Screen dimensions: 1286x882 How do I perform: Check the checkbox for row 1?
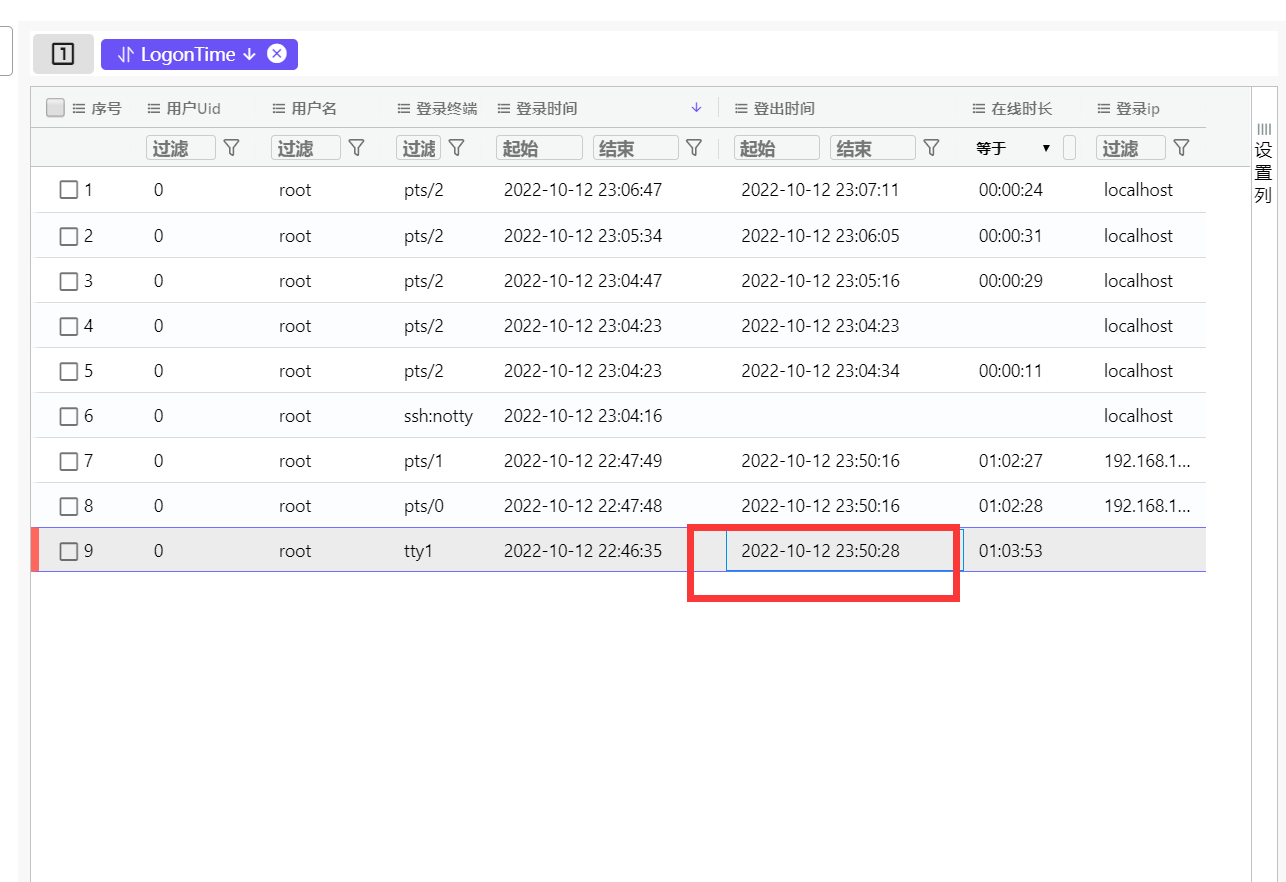(69, 190)
